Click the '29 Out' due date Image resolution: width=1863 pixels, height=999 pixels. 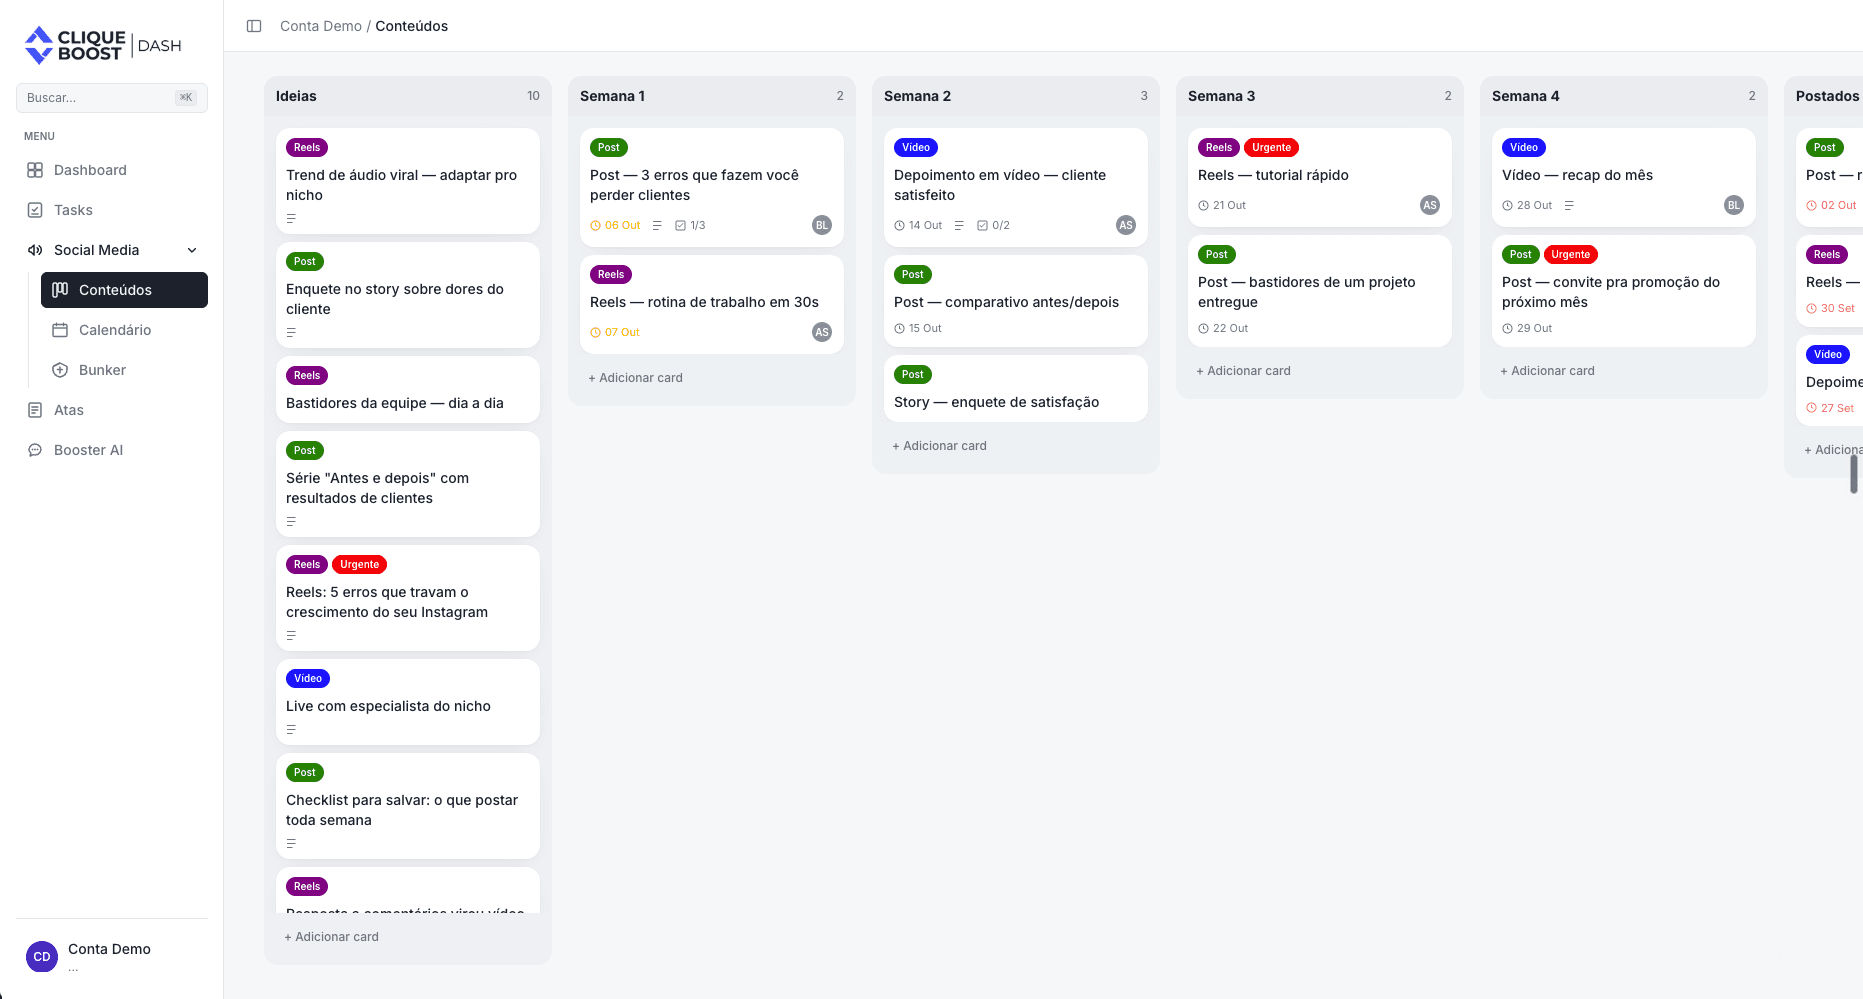pyautogui.click(x=1527, y=329)
